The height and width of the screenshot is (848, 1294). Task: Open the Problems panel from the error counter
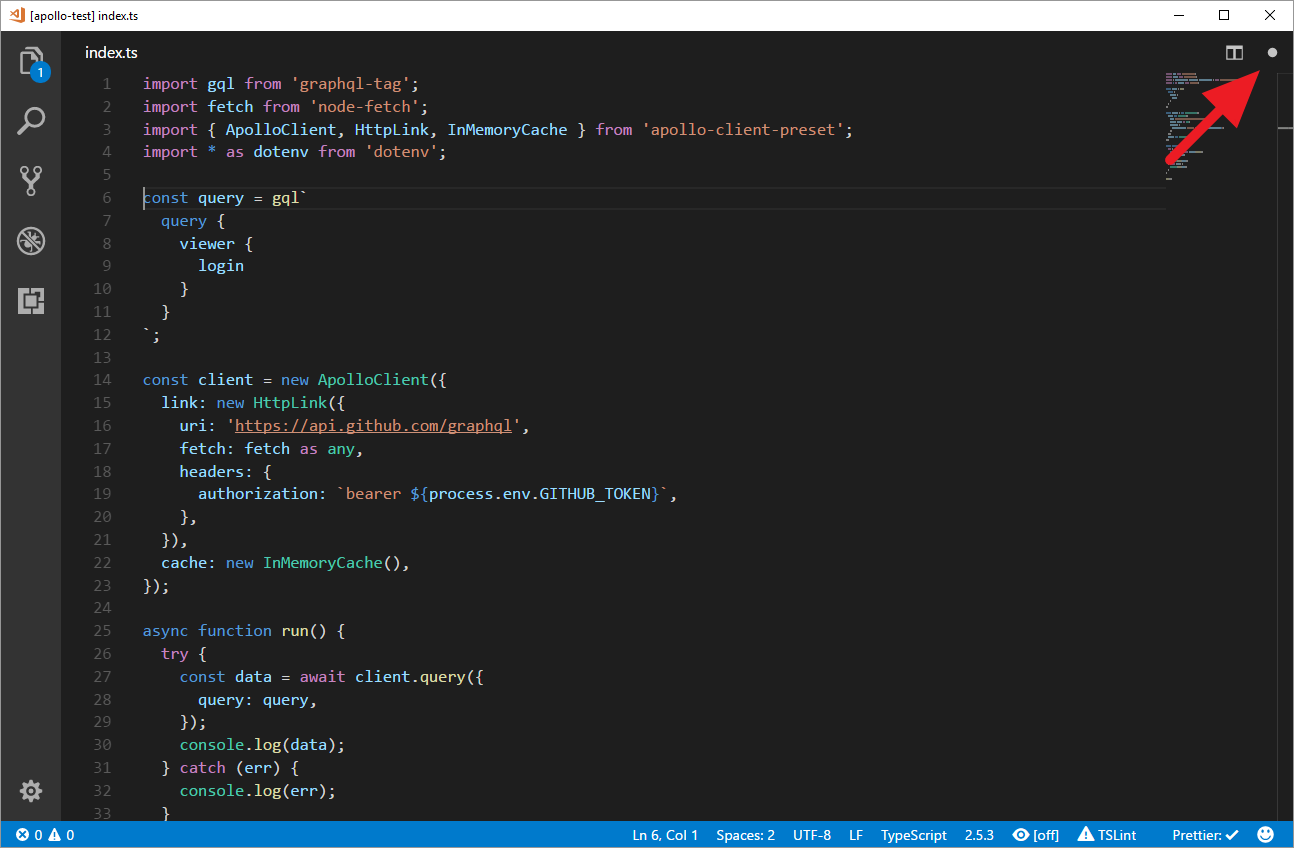click(44, 834)
